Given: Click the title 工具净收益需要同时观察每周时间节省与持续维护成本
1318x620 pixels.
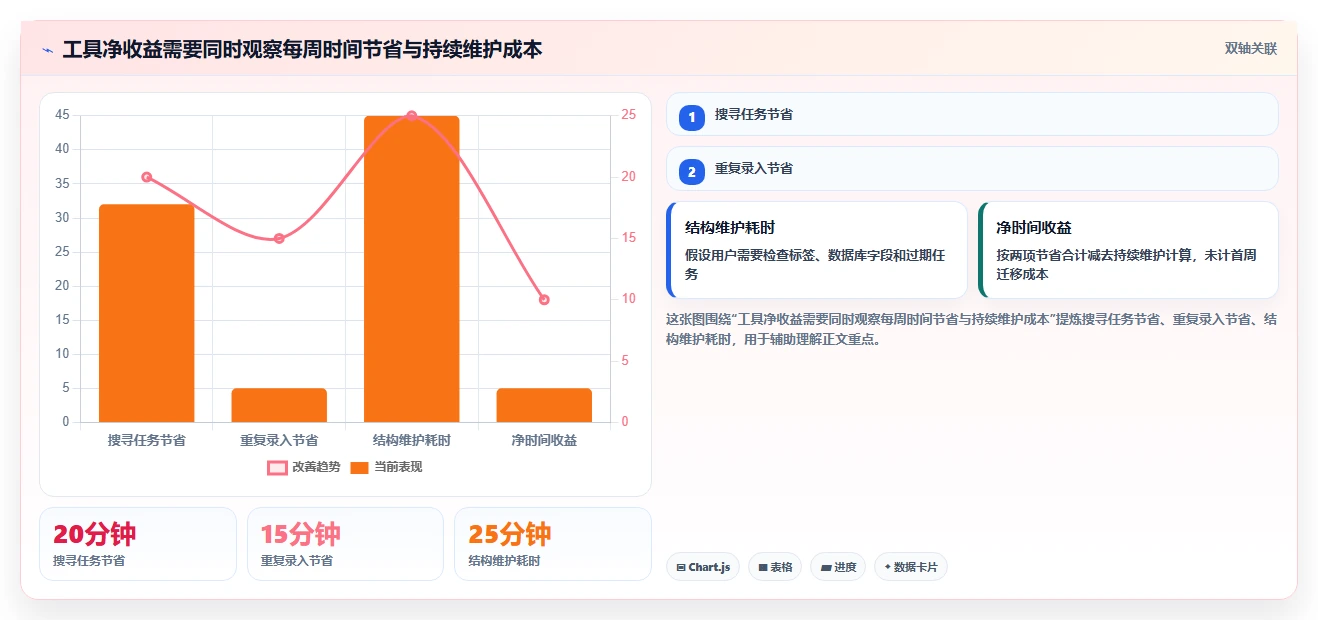Looking at the screenshot, I should point(302,49).
